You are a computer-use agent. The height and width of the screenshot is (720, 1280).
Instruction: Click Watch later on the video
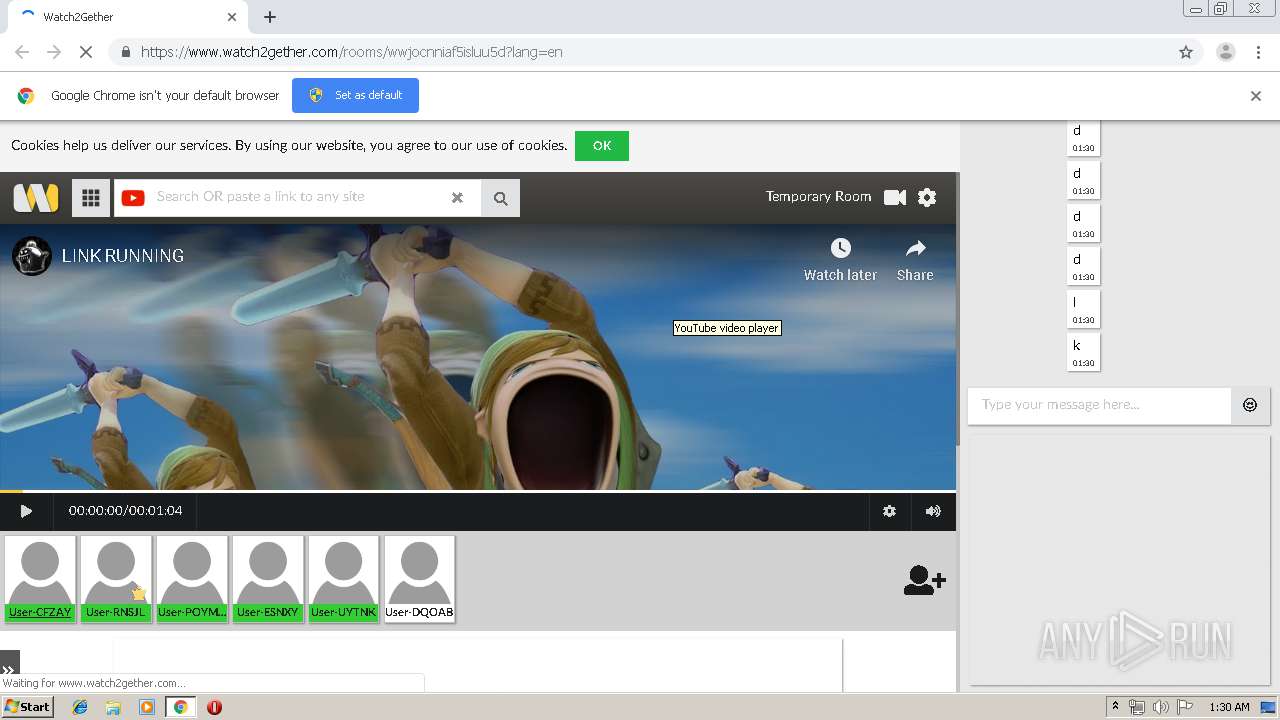coord(840,260)
